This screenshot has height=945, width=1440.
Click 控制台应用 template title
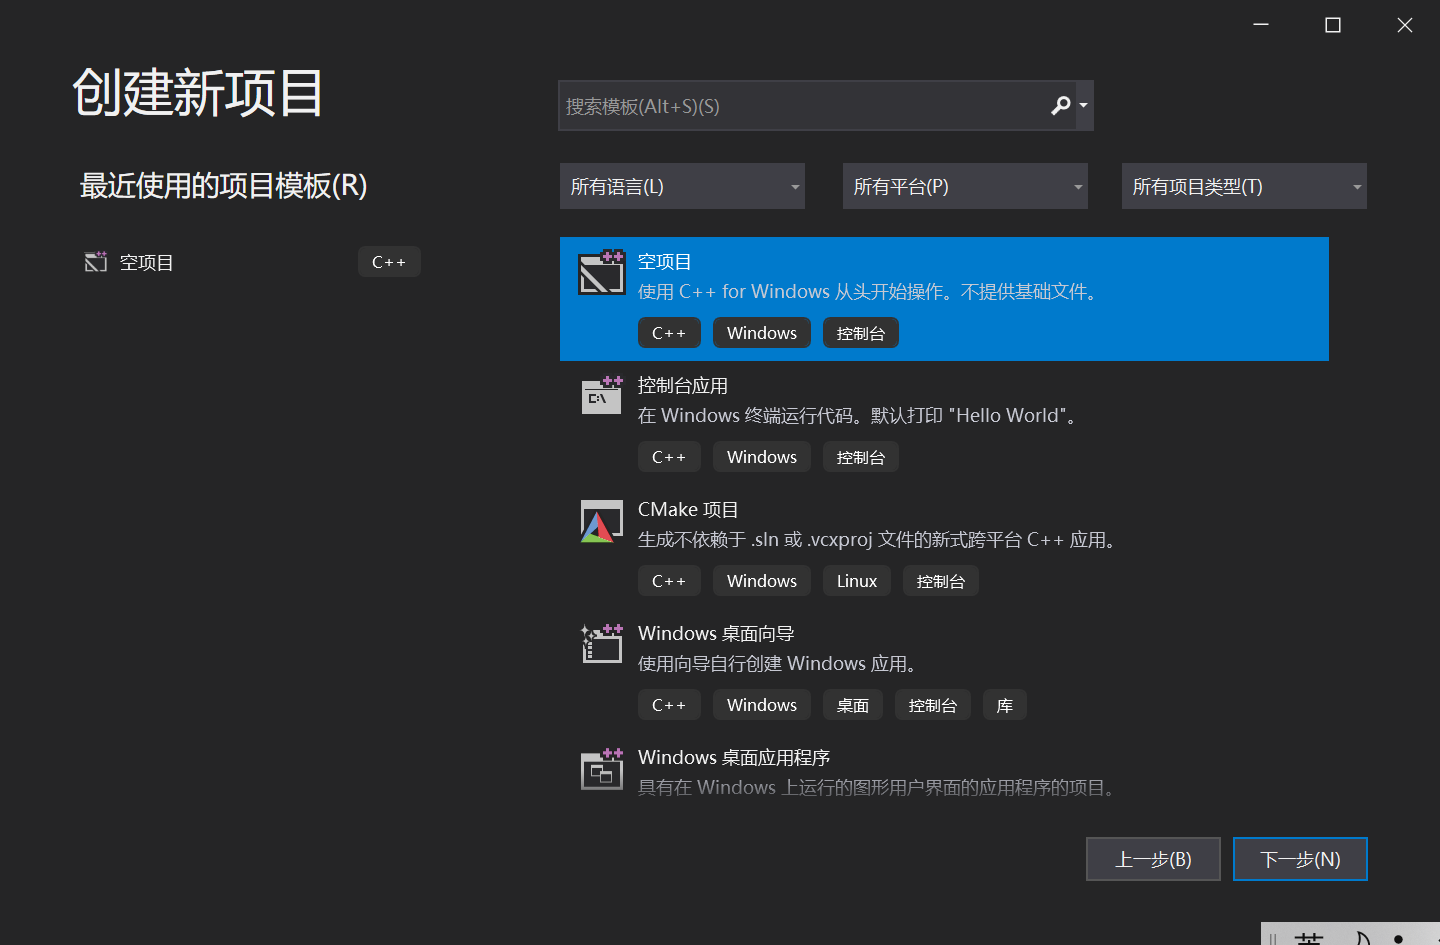(x=683, y=386)
